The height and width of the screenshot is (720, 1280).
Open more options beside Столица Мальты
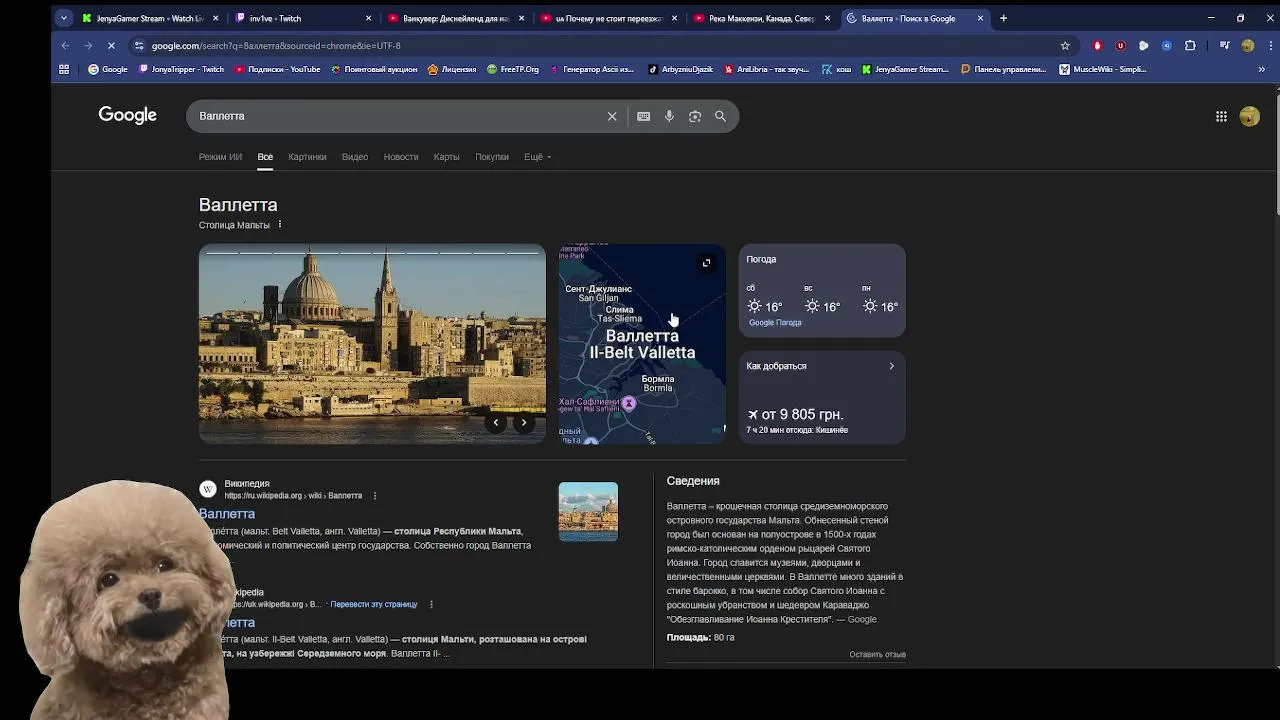[x=280, y=225]
